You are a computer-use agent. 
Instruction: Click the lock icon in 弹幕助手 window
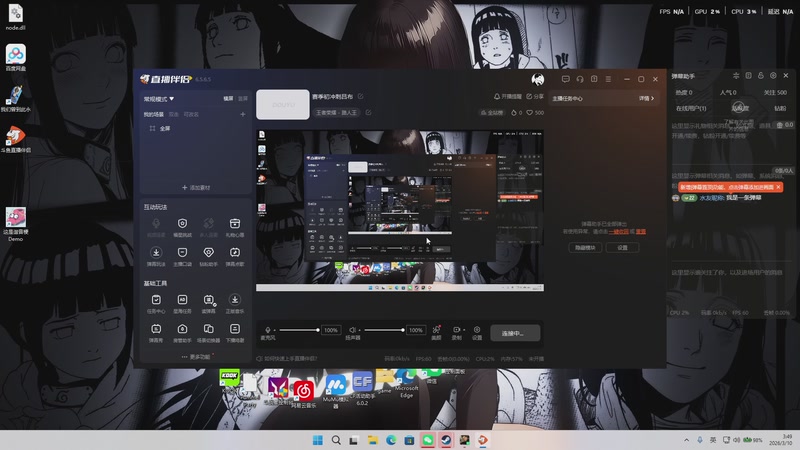(x=761, y=76)
